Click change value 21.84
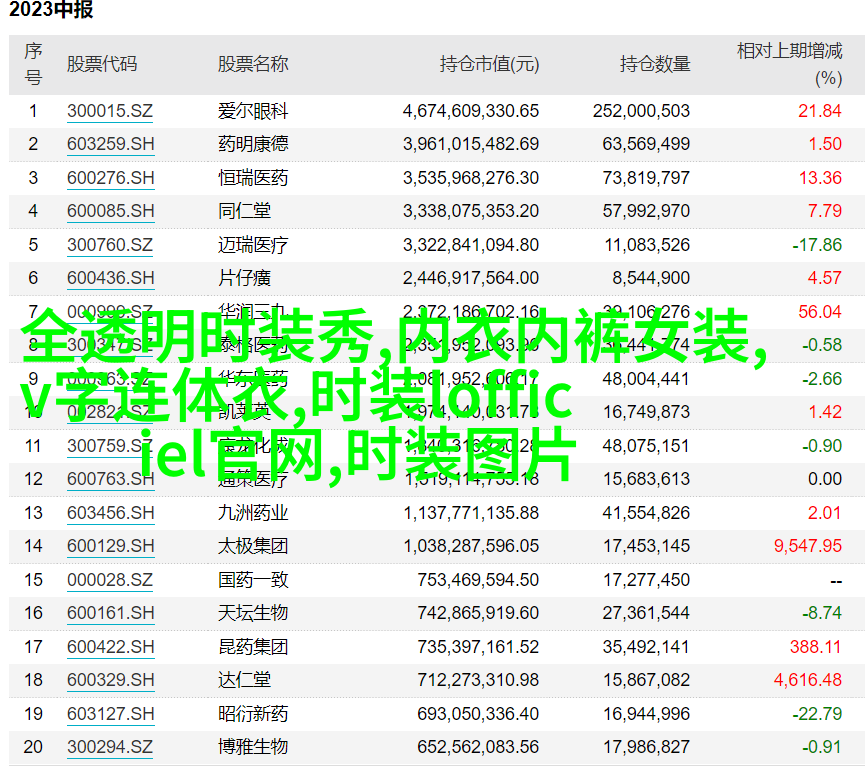Image resolution: width=865 pixels, height=776 pixels. (x=820, y=111)
